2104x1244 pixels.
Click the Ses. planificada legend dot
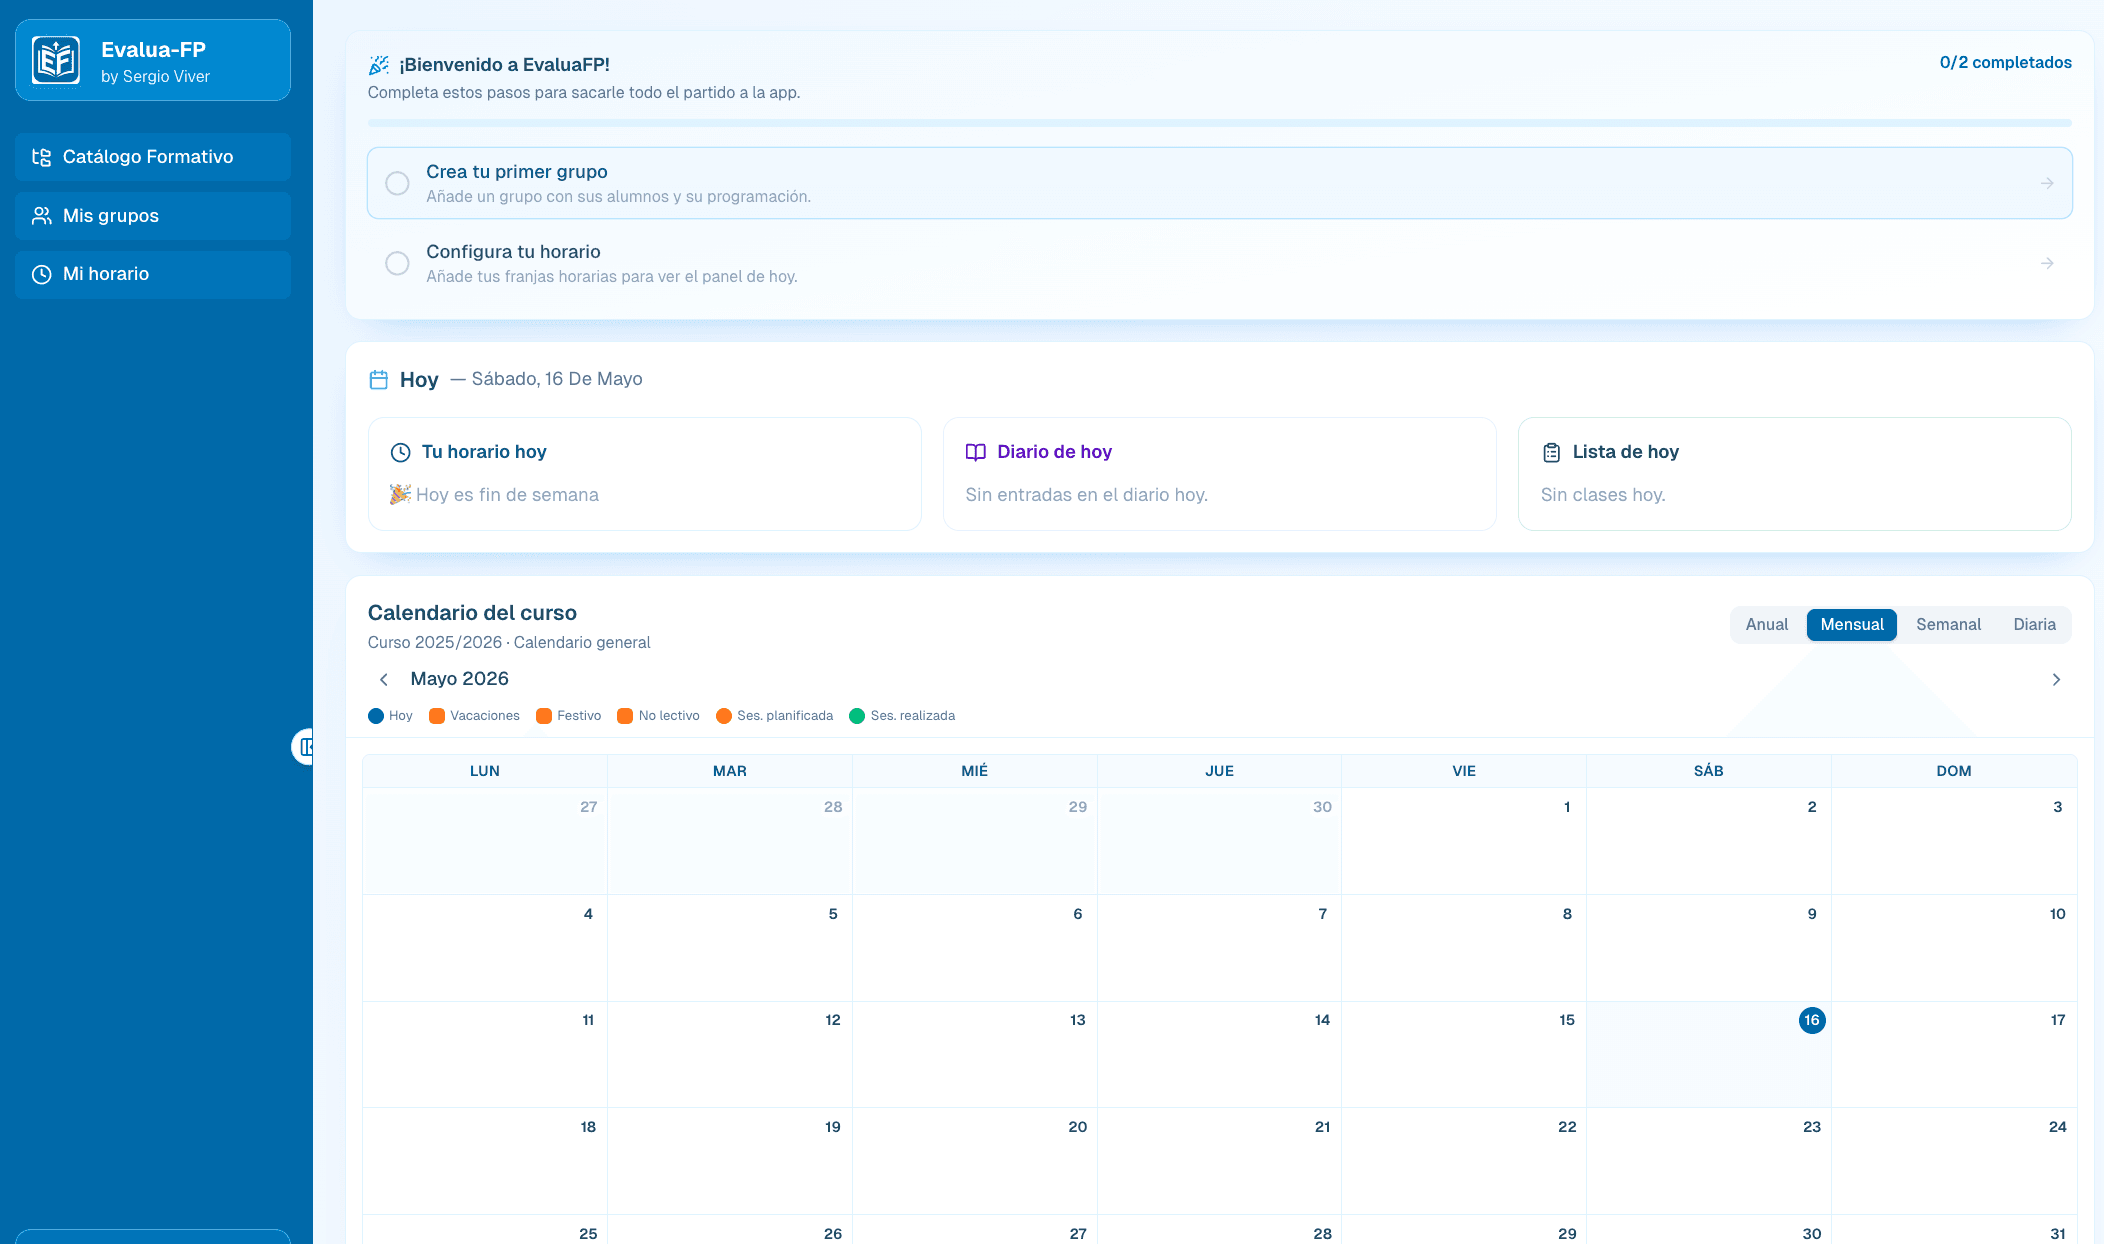click(x=724, y=716)
